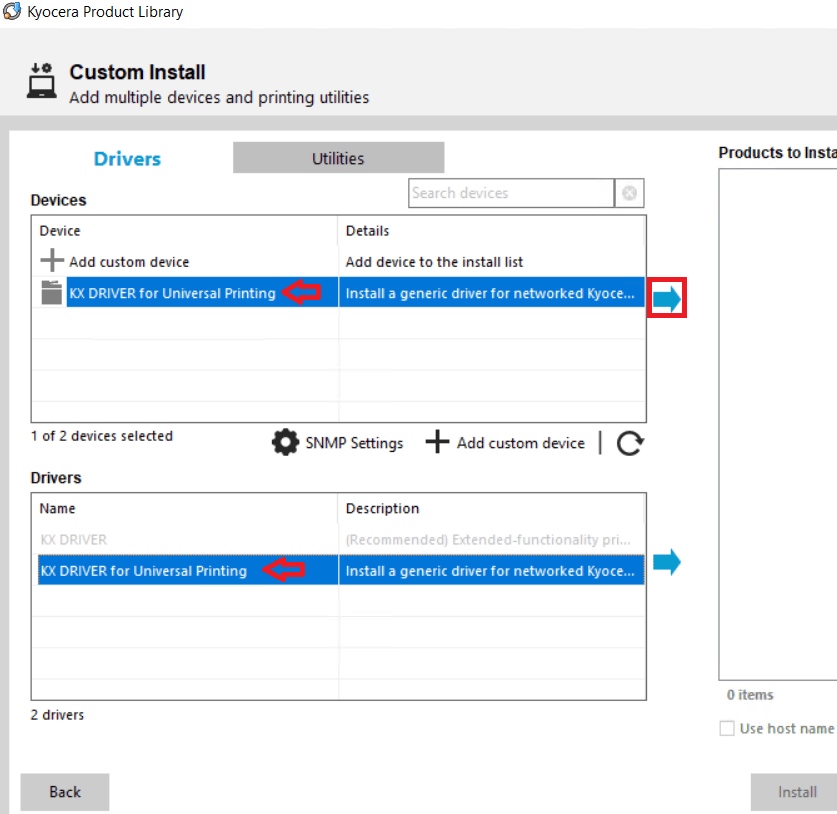This screenshot has height=814, width=837.
Task: Click the device's 'Install a generic driver' details cell
Action: (x=492, y=293)
